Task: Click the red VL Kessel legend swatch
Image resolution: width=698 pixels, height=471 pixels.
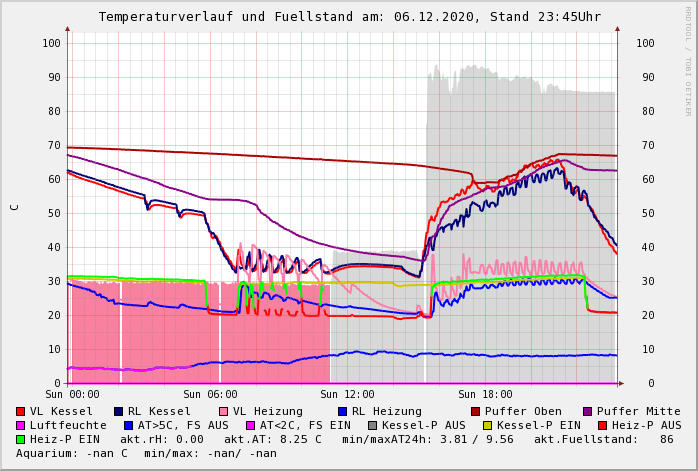Action: click(20, 411)
